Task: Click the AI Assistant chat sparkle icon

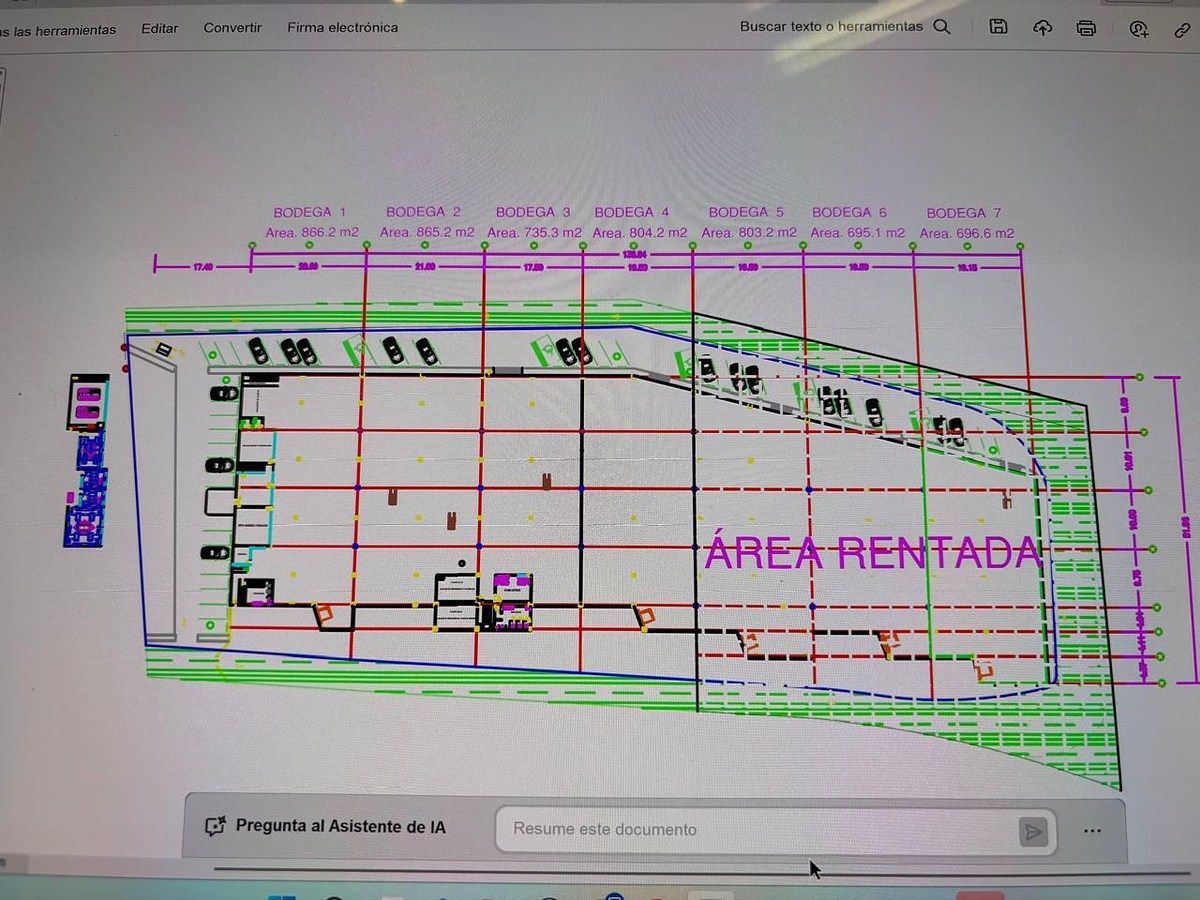Action: pyautogui.click(x=214, y=827)
